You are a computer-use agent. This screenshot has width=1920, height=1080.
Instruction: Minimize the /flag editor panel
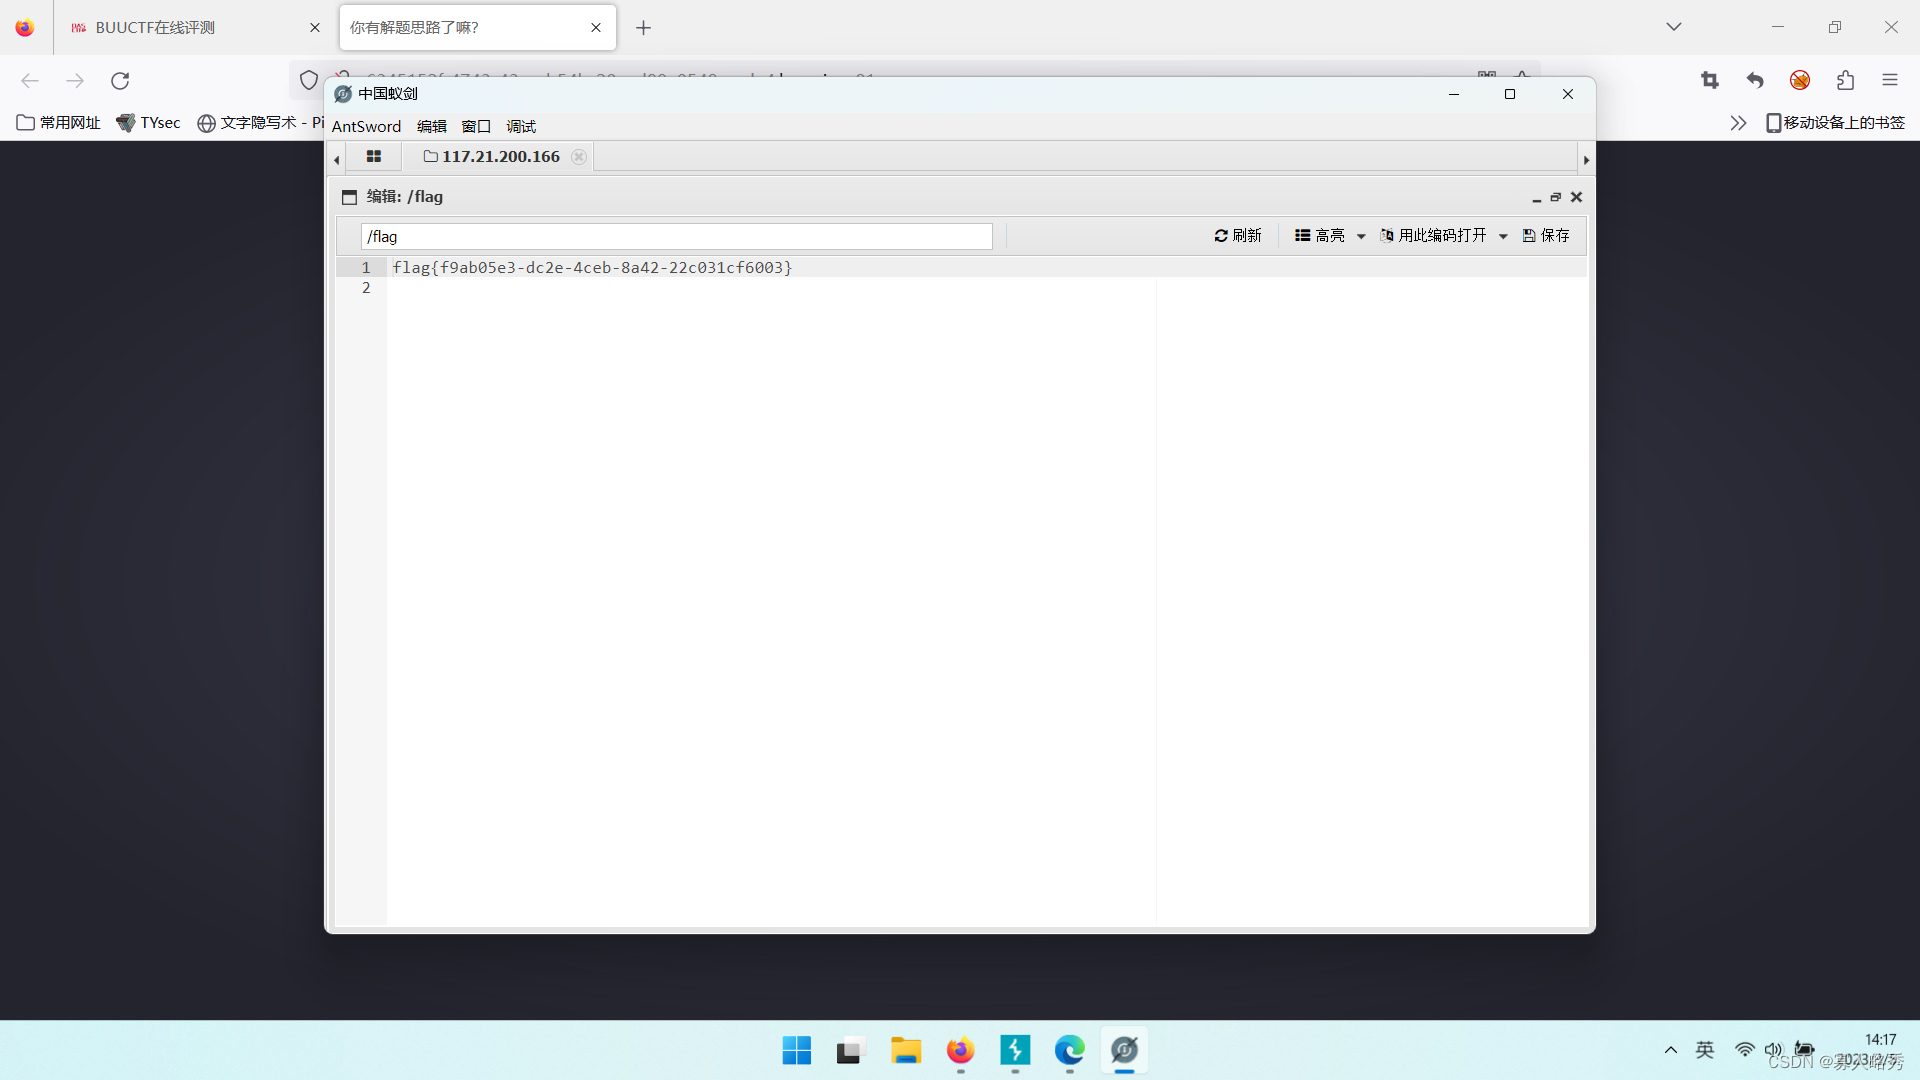coord(1537,198)
